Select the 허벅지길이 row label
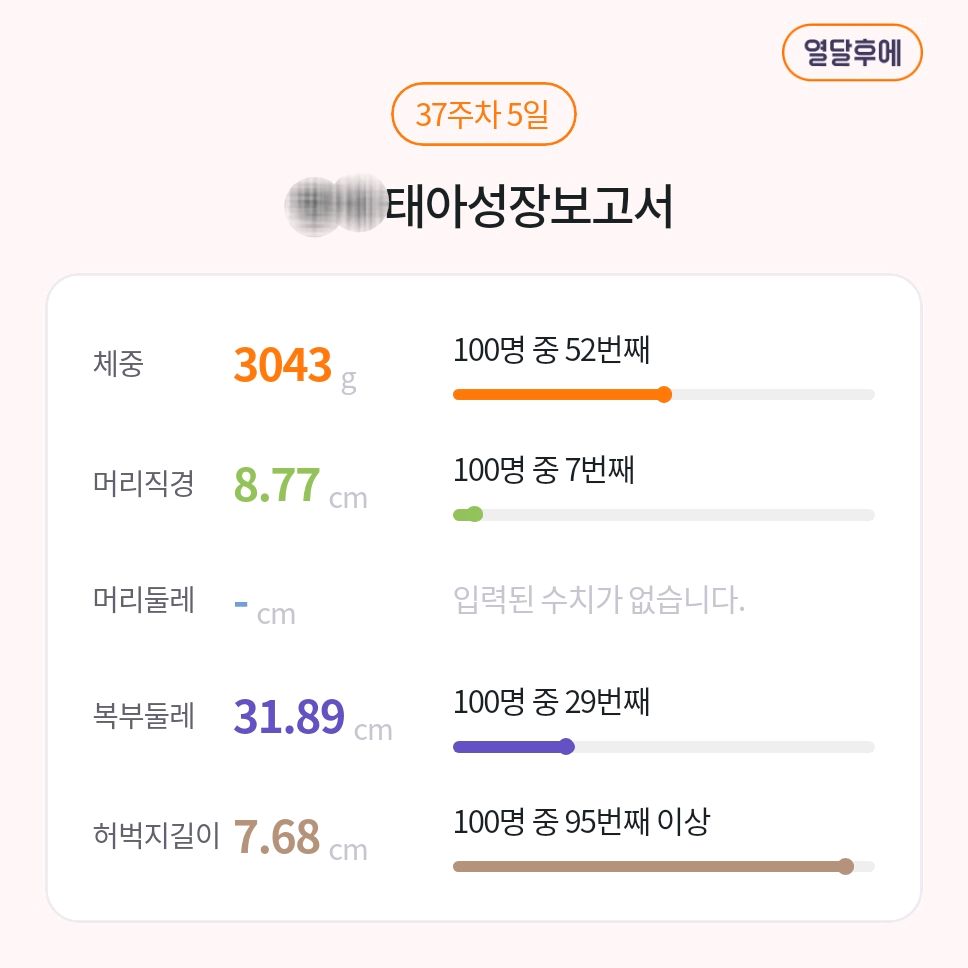 point(156,835)
